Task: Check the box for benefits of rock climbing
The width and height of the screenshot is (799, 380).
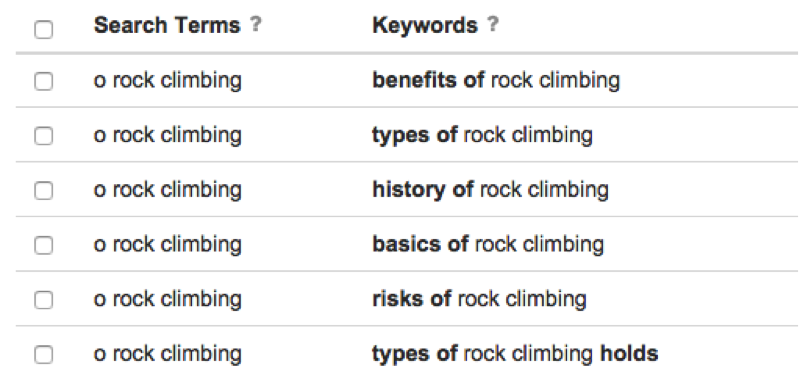Action: click(43, 81)
